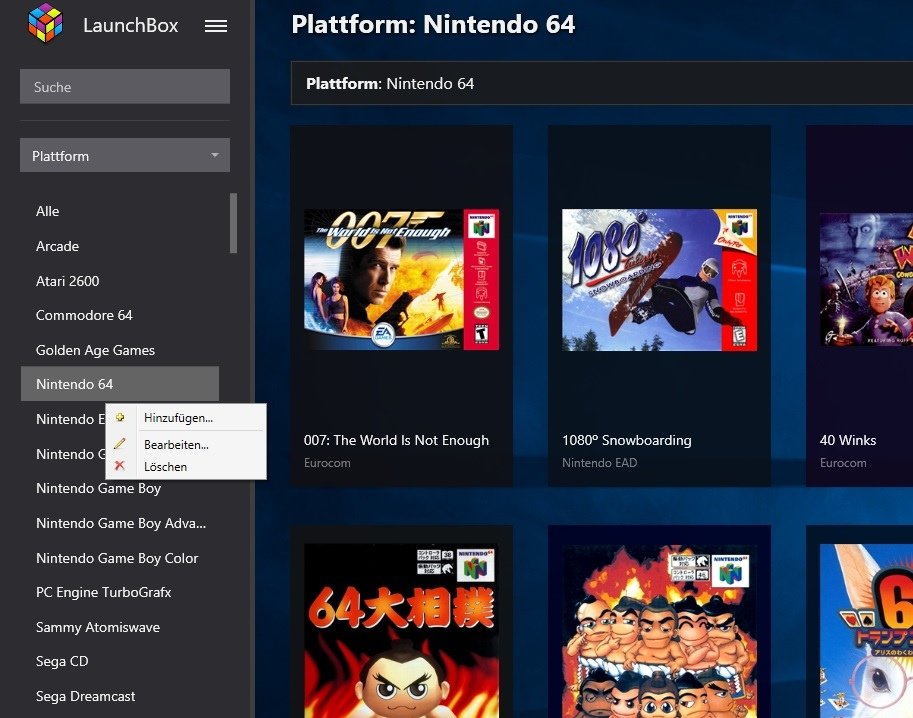The height and width of the screenshot is (718, 913).
Task: Select Arcade platform
Action: coord(58,246)
